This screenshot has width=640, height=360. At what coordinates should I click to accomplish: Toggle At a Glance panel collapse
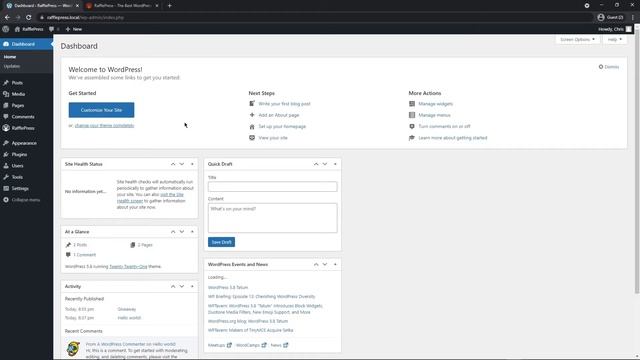192,232
